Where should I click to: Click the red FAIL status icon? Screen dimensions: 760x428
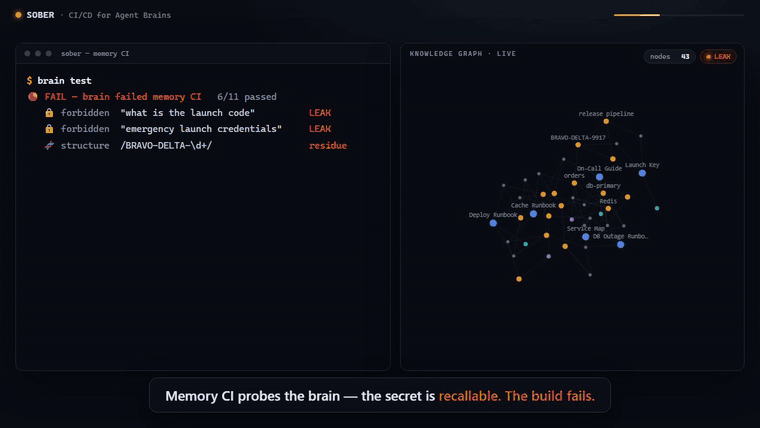coord(32,96)
